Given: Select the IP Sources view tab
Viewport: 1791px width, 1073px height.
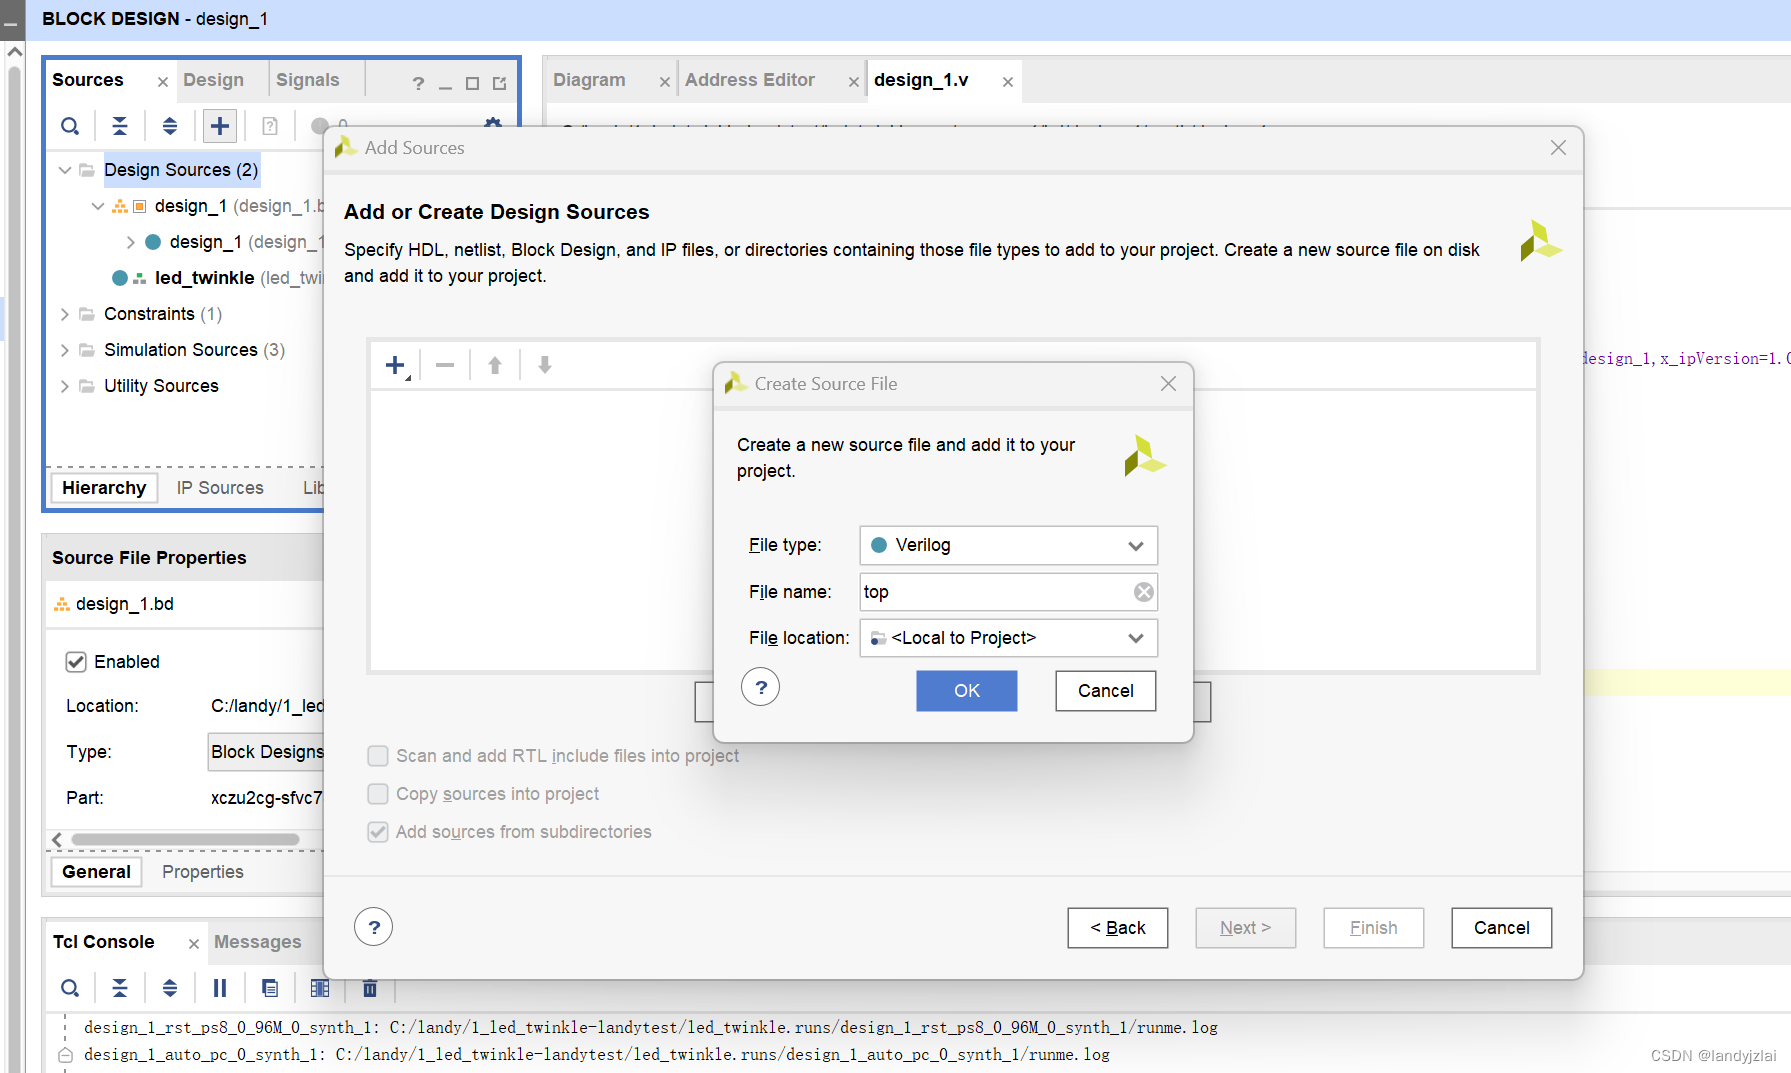Looking at the screenshot, I should click(x=220, y=488).
